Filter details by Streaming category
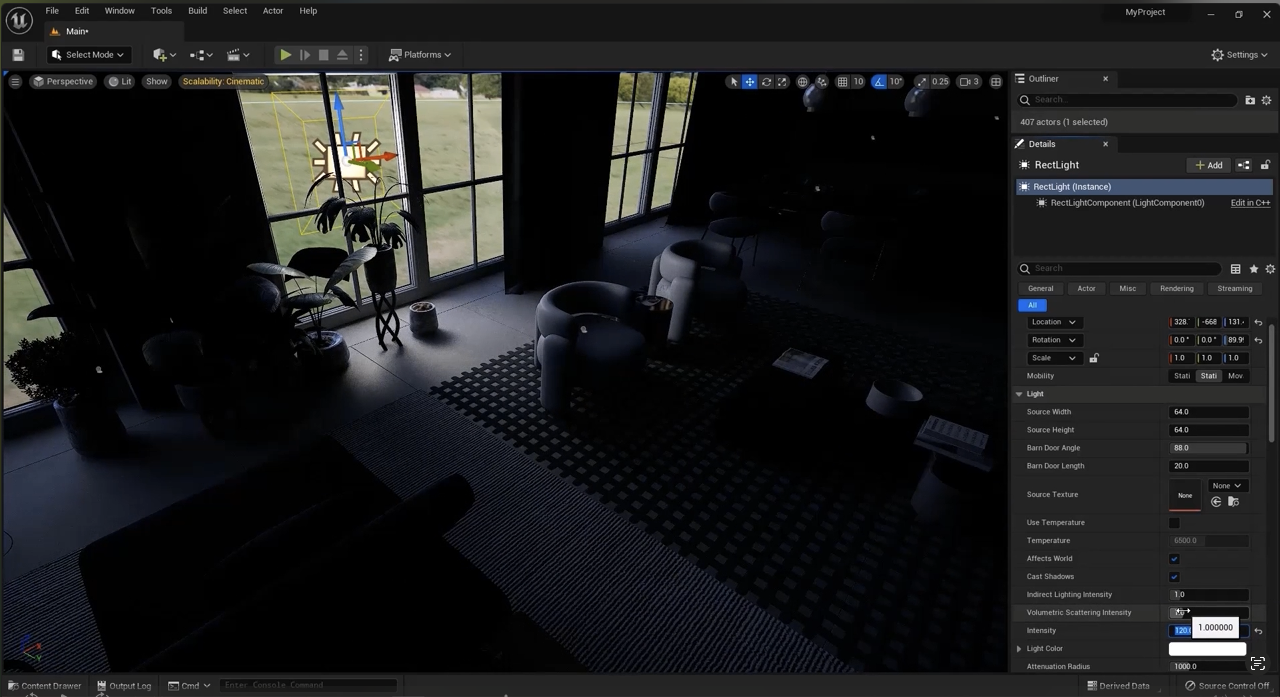Image resolution: width=1280 pixels, height=697 pixels. tap(1234, 289)
